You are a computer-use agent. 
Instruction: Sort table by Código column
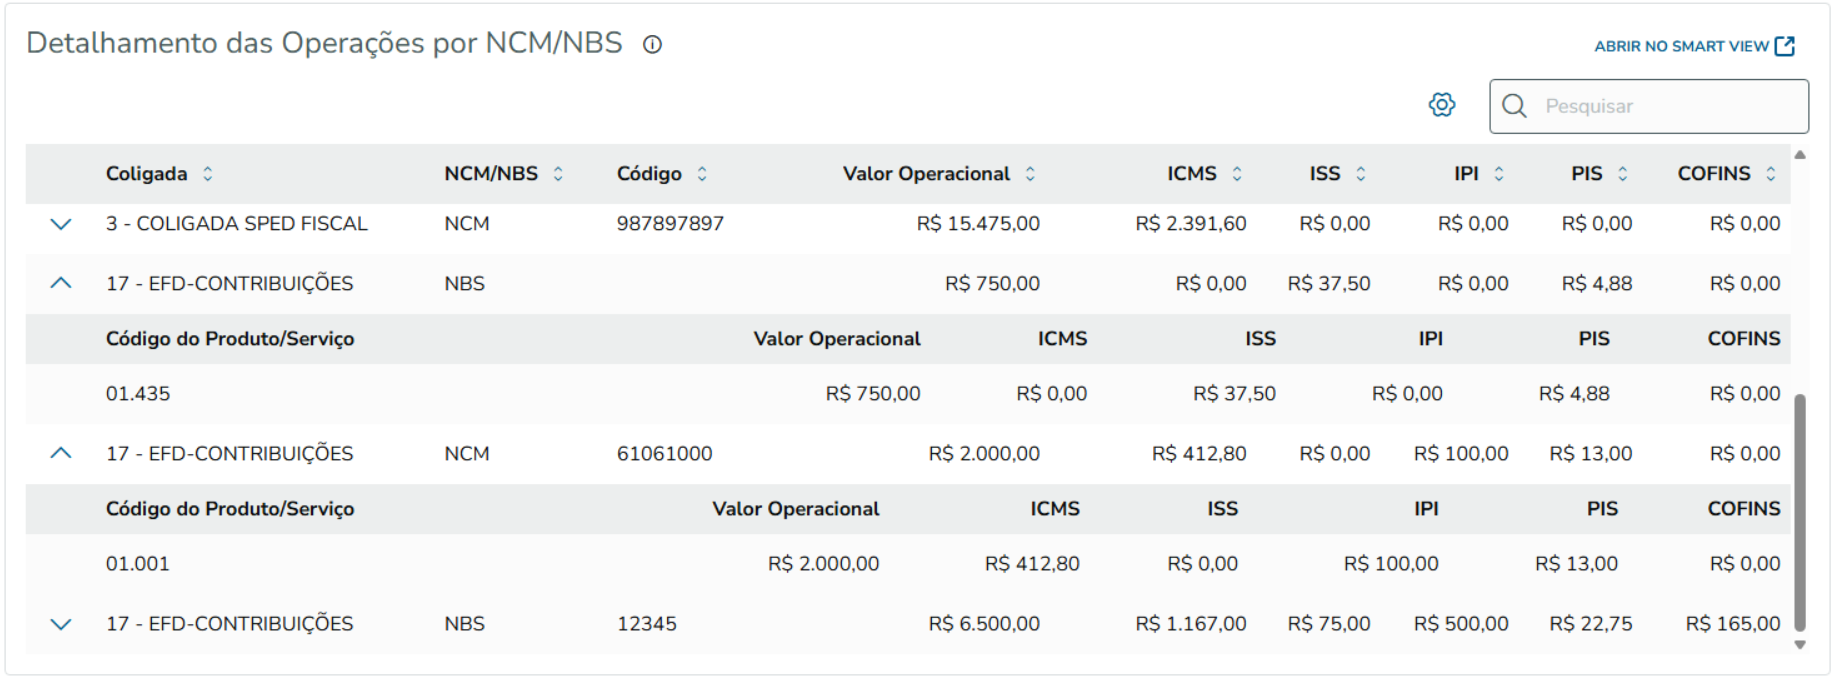tap(702, 174)
